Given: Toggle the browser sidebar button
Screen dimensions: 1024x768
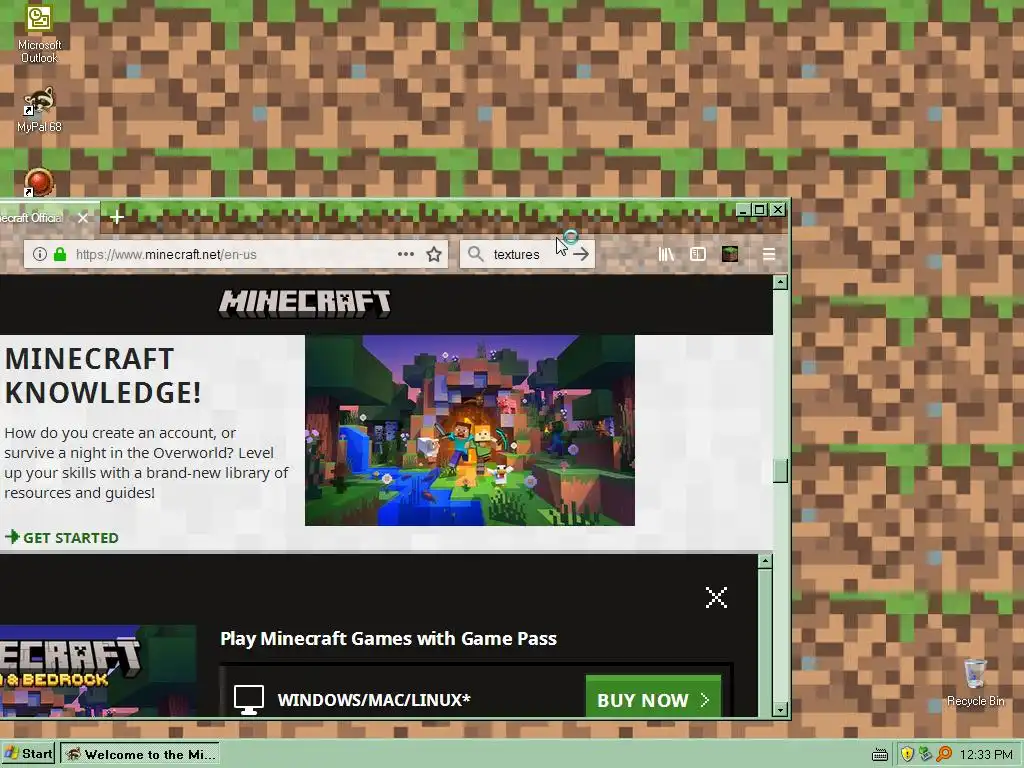Looking at the screenshot, I should 697,254.
